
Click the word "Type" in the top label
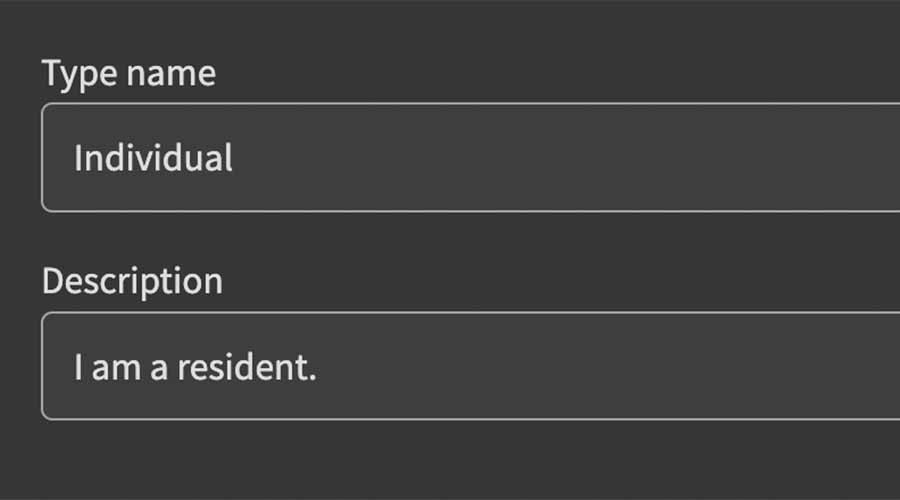click(79, 74)
